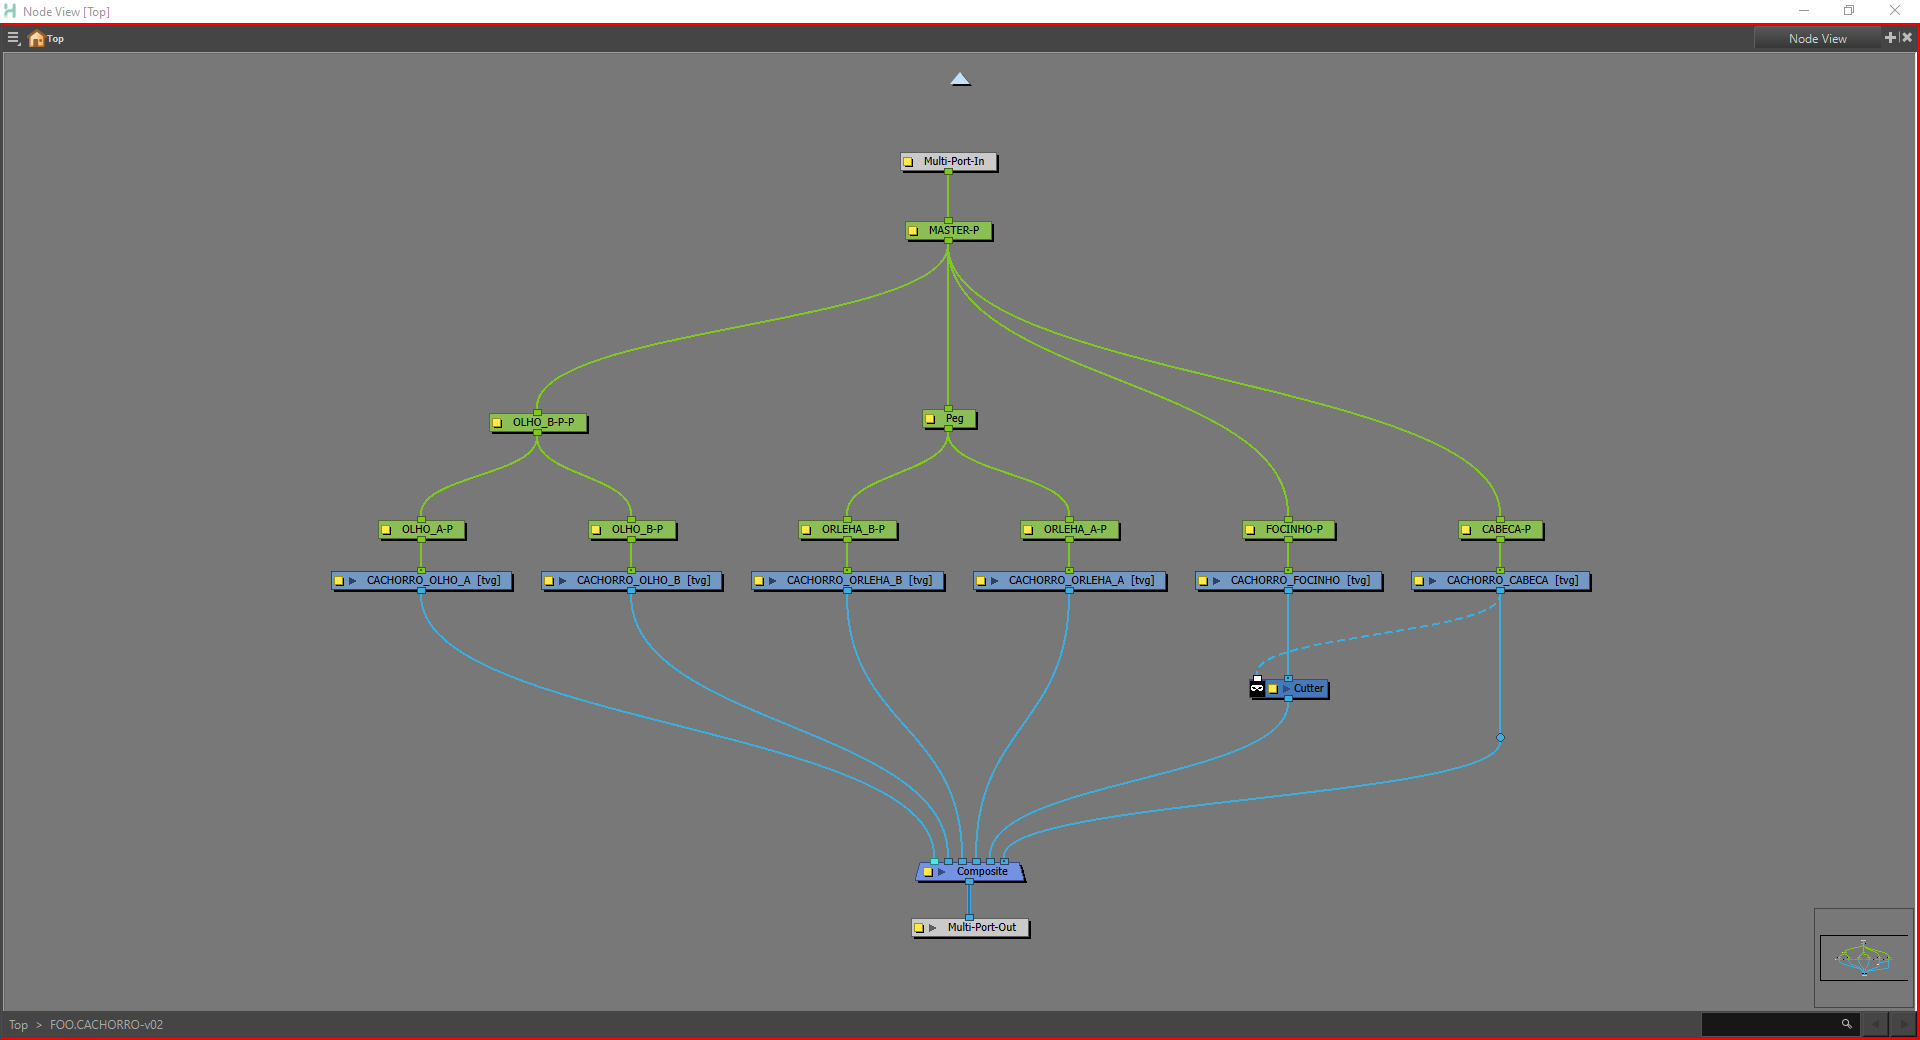Image resolution: width=1920 pixels, height=1040 pixels.
Task: Toggle the OLHO_B-P-P peg yellow square
Action: (497, 423)
